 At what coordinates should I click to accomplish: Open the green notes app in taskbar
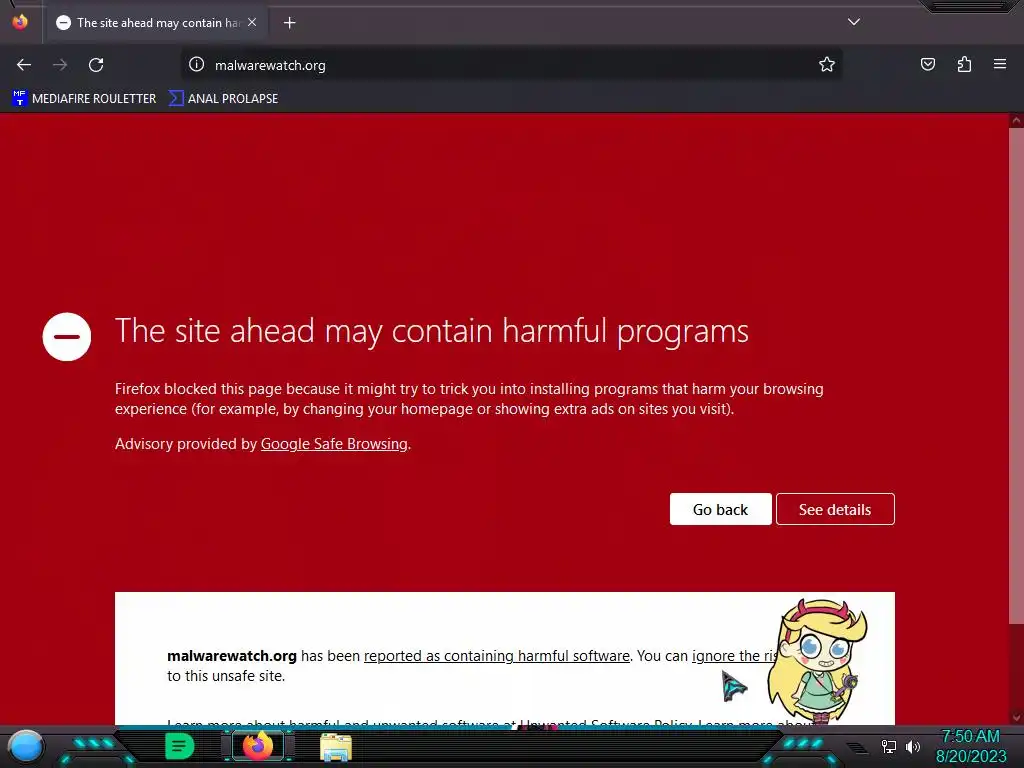(x=179, y=746)
